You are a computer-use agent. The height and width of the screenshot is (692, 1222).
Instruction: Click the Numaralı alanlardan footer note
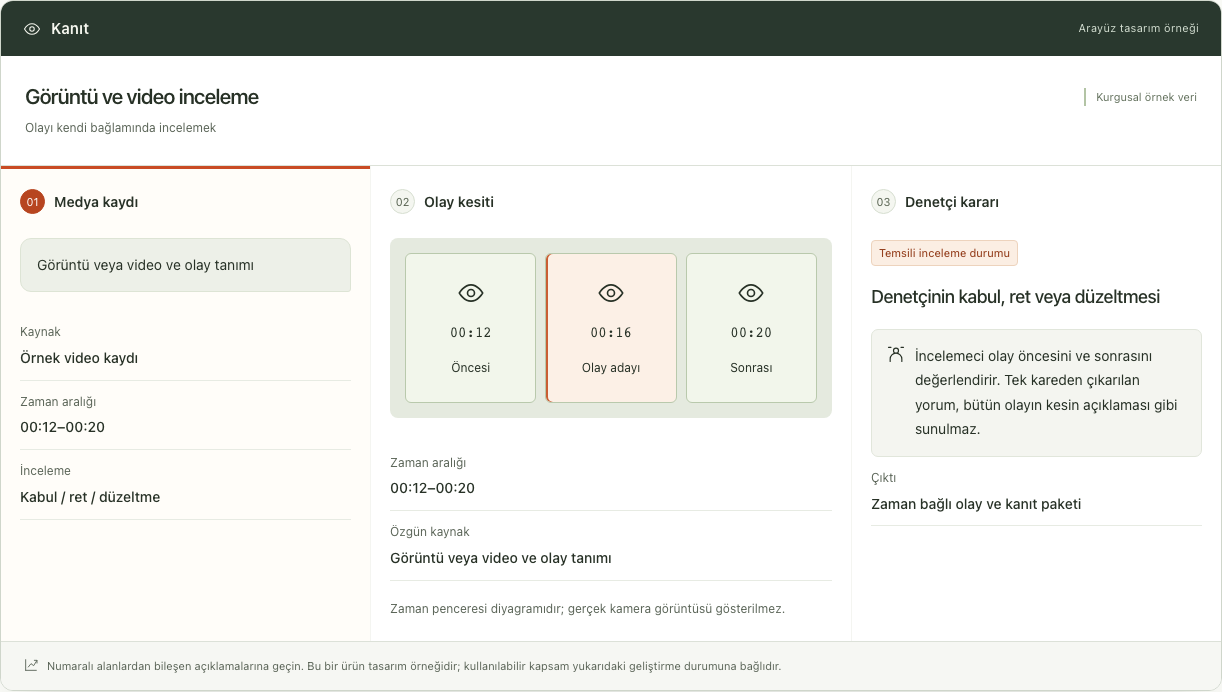click(414, 665)
